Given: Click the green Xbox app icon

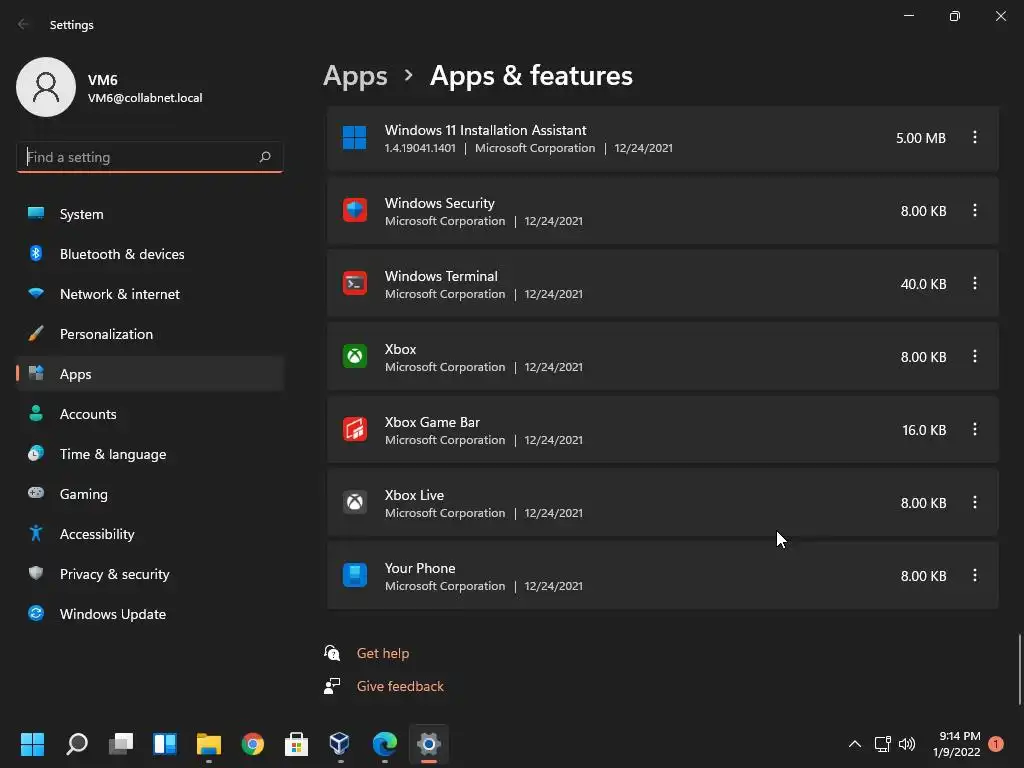Looking at the screenshot, I should coord(355,357).
